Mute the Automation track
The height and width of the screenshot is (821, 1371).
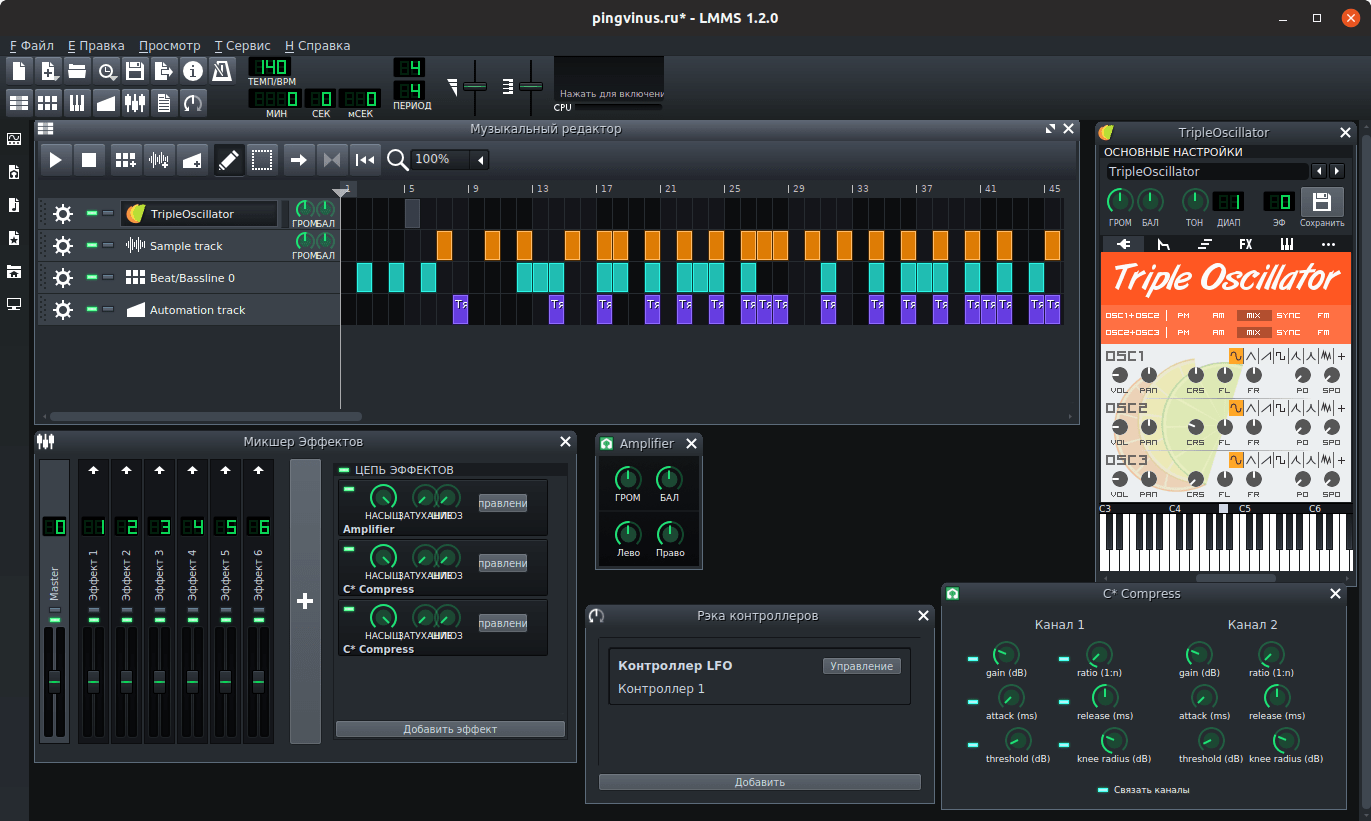92,309
